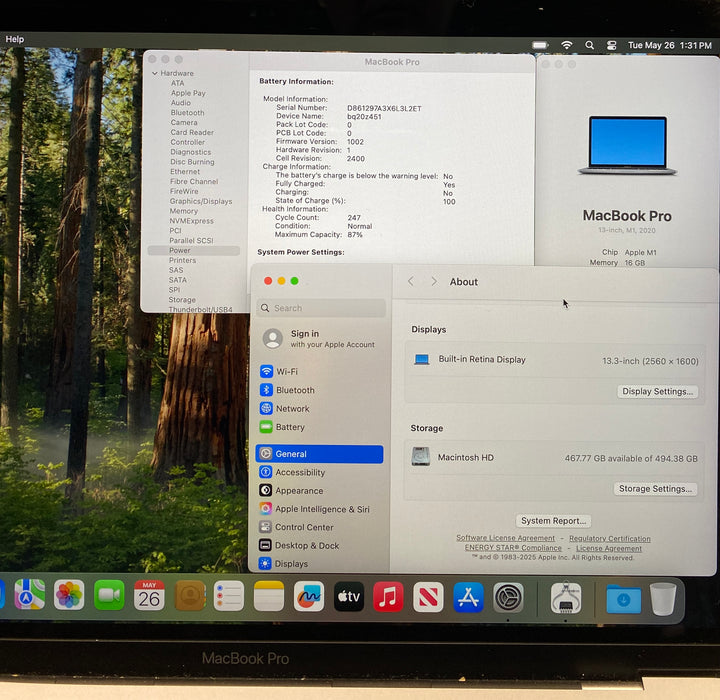Open License Agreement link

(609, 548)
